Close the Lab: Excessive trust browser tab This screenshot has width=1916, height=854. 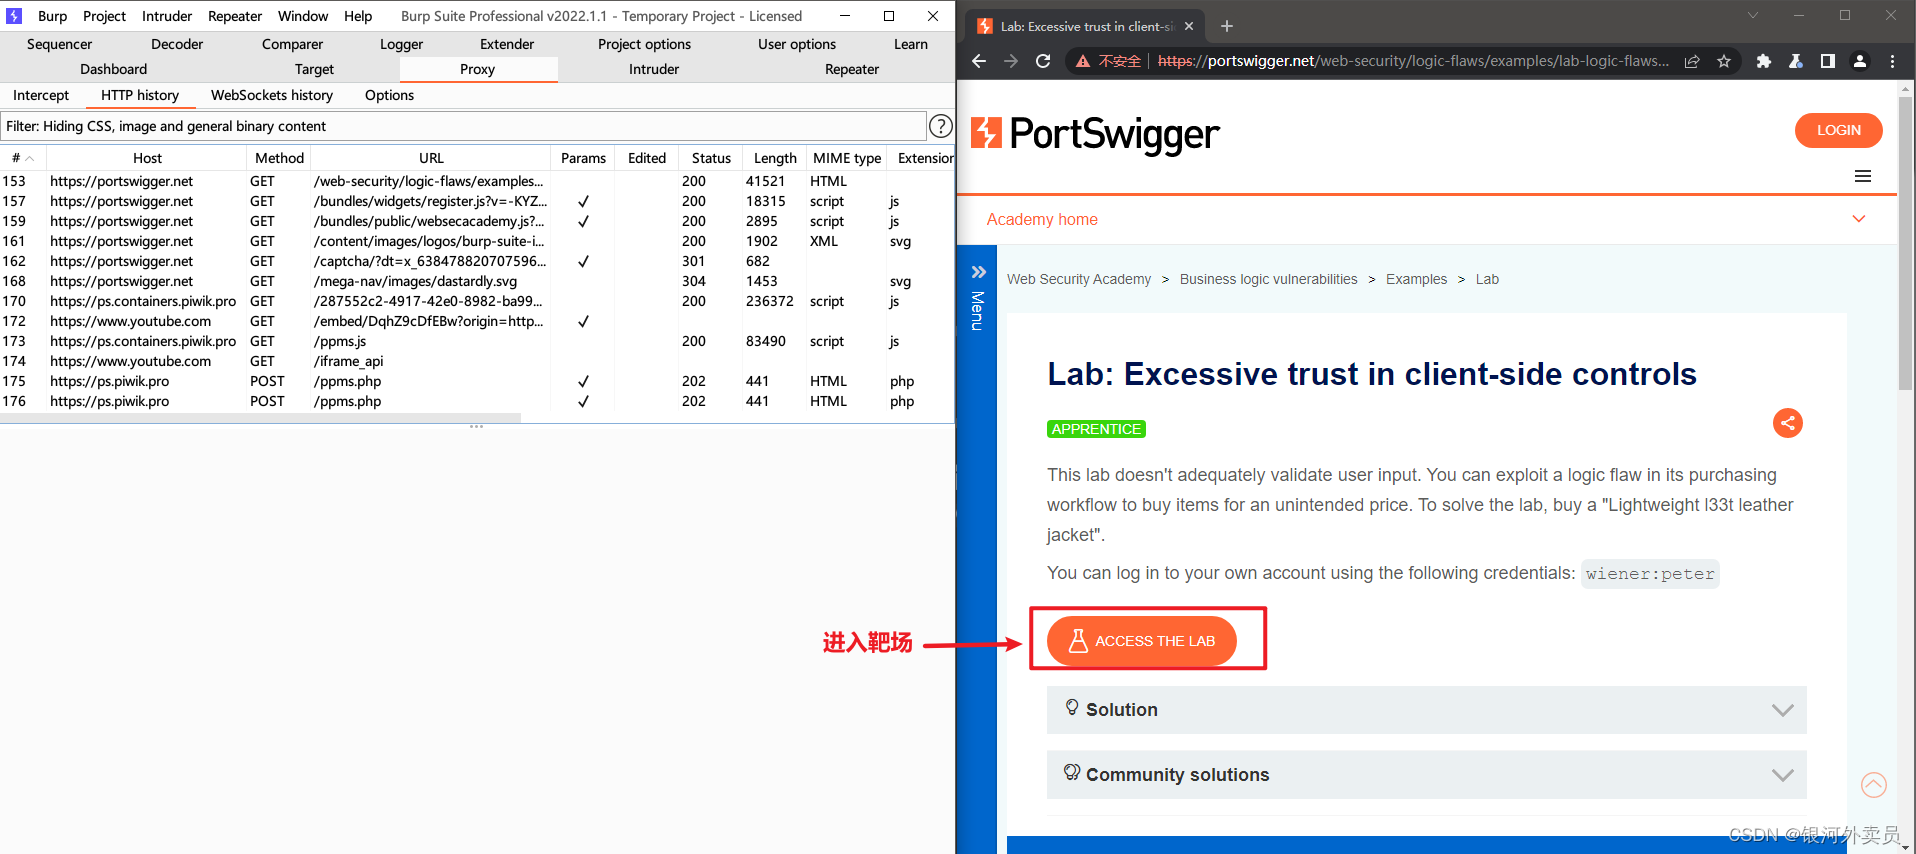(1189, 26)
